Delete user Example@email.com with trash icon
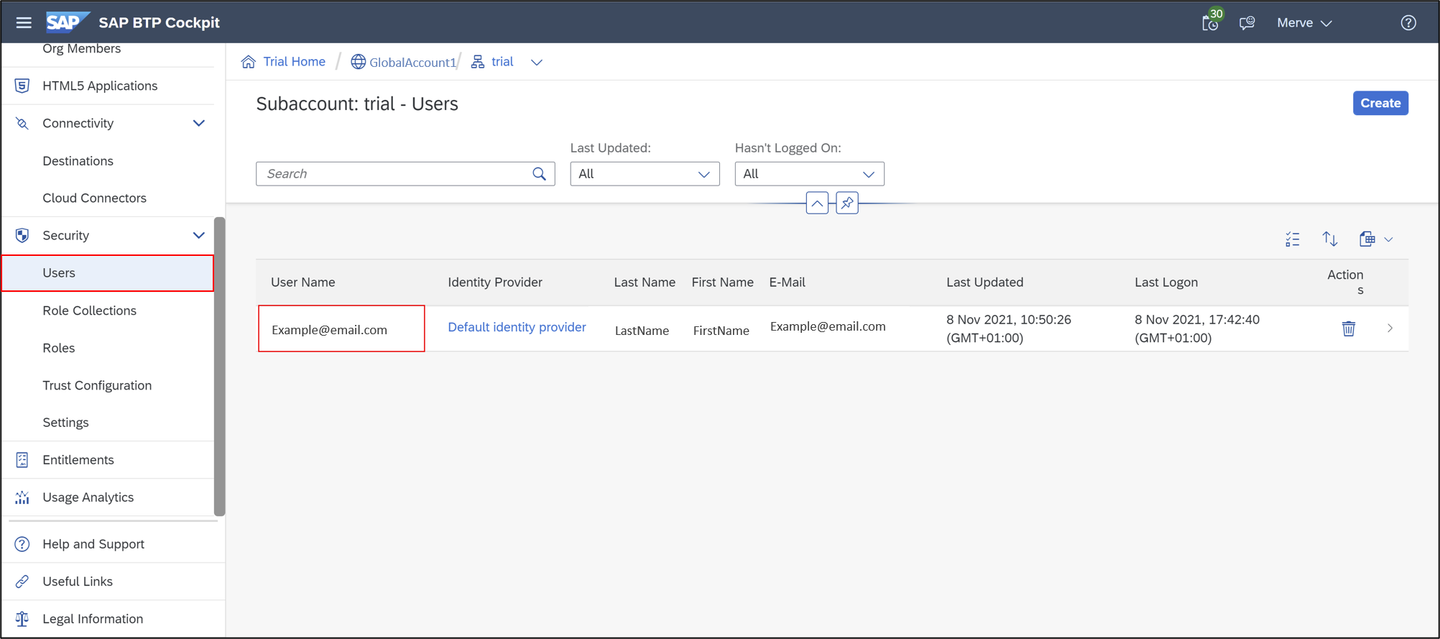This screenshot has width=1440, height=639. [x=1348, y=328]
